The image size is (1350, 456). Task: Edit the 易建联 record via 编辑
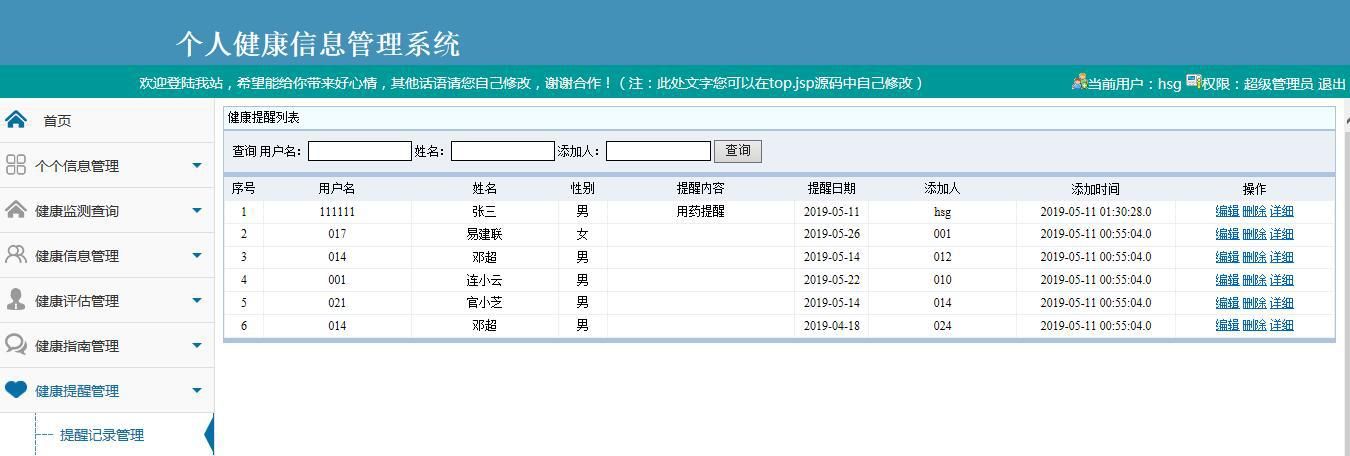[x=1227, y=234]
